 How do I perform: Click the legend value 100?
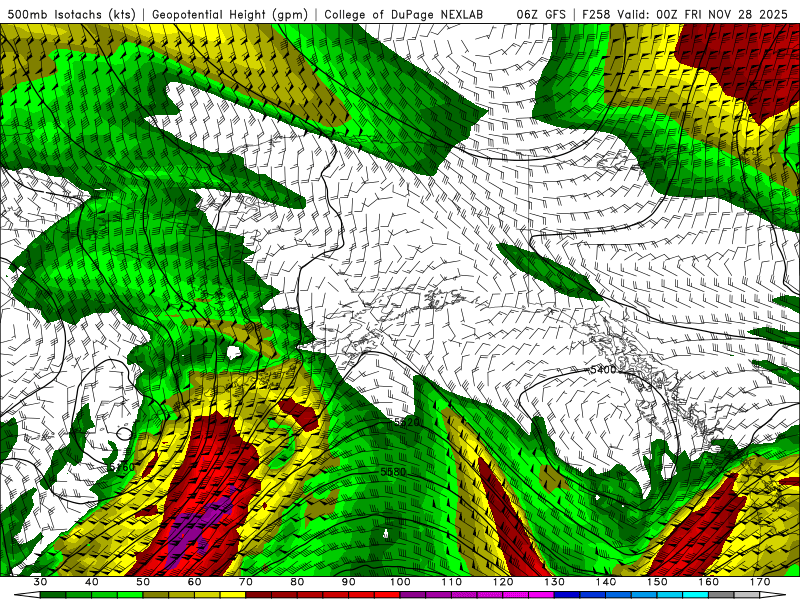401,582
